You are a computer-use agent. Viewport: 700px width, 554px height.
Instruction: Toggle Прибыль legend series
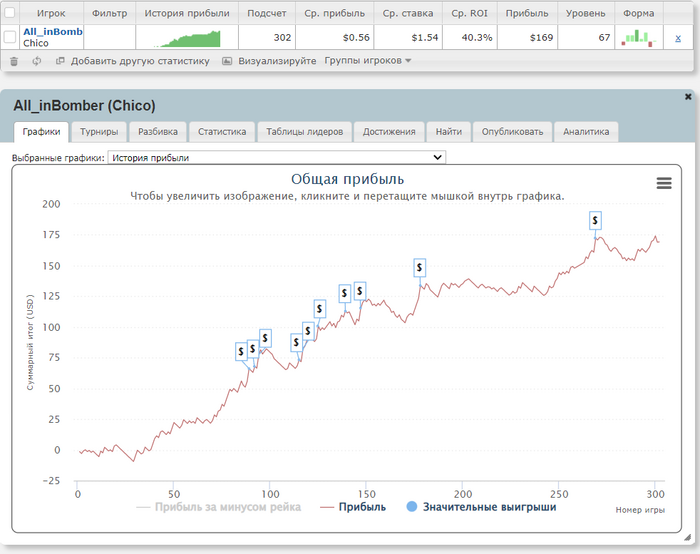click(353, 507)
